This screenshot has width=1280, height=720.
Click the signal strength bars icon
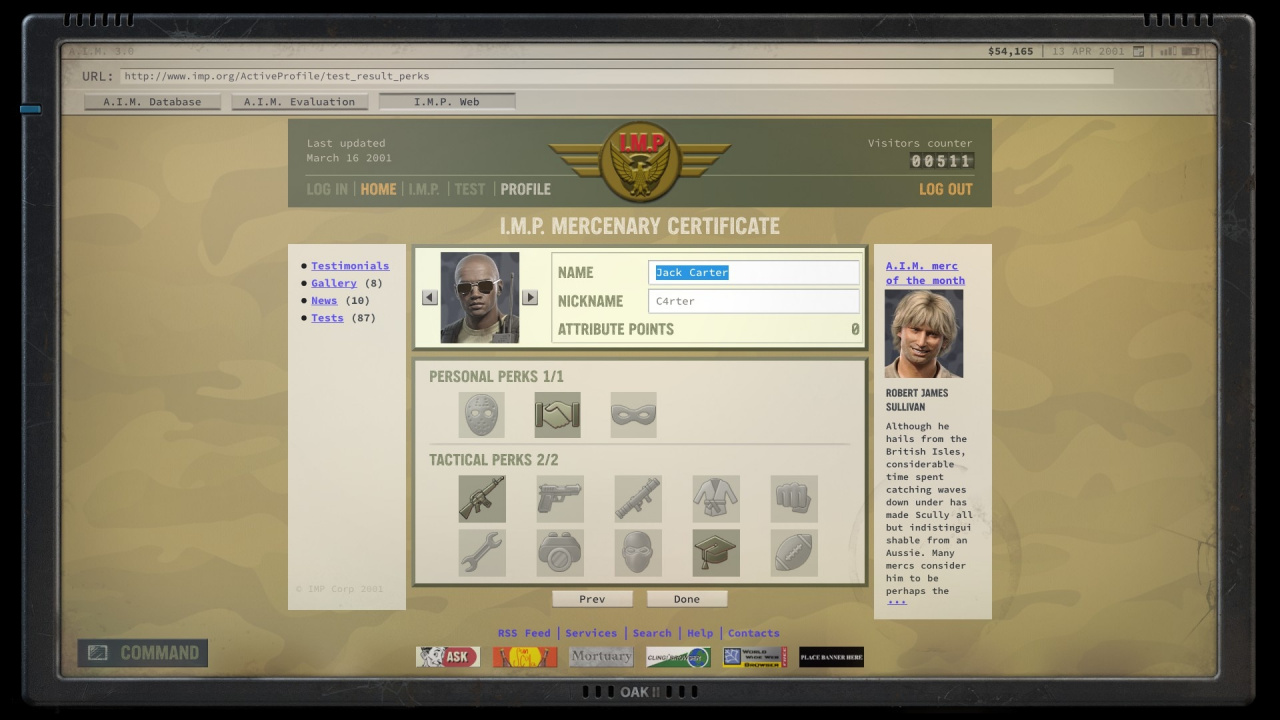pyautogui.click(x=1168, y=51)
